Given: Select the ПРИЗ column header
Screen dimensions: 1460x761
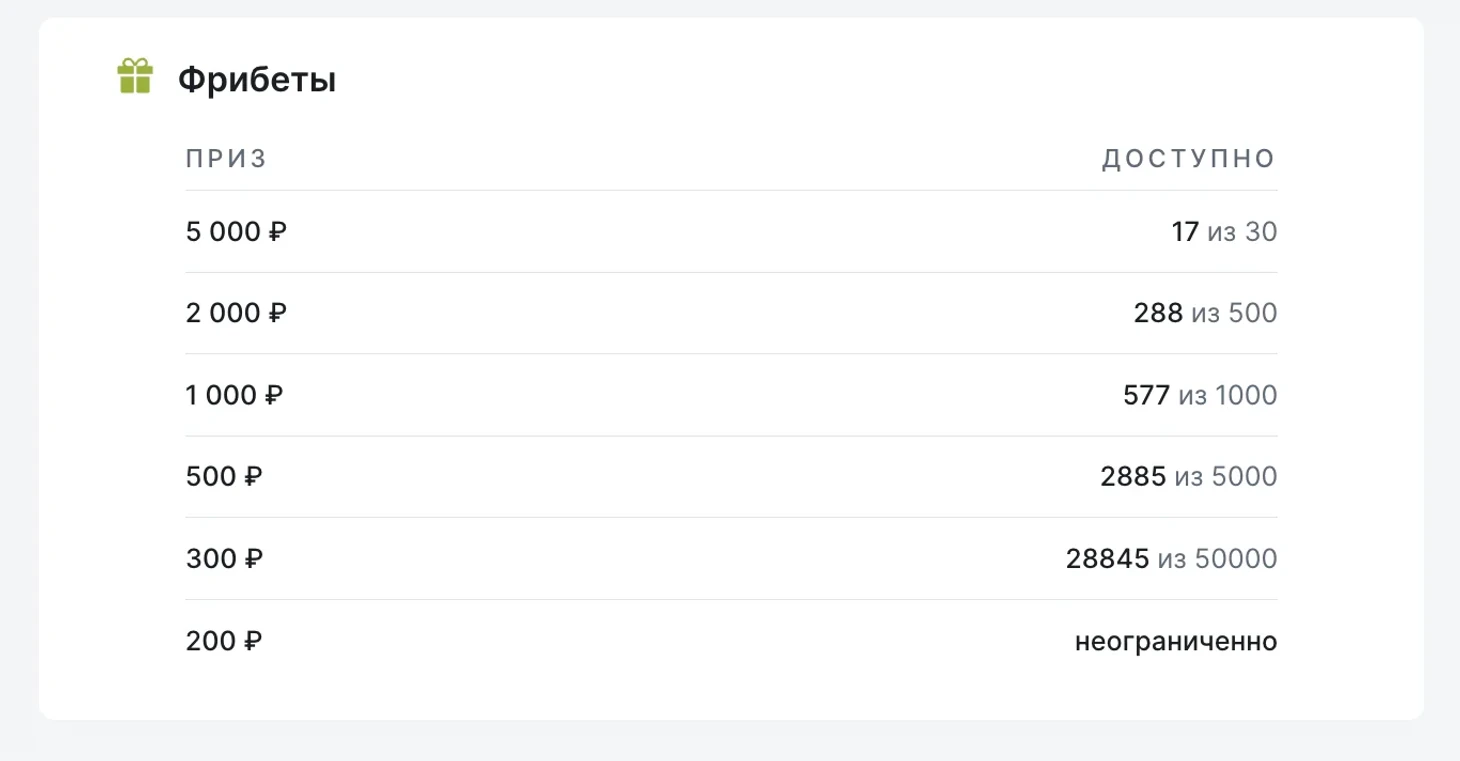Looking at the screenshot, I should point(226,159).
